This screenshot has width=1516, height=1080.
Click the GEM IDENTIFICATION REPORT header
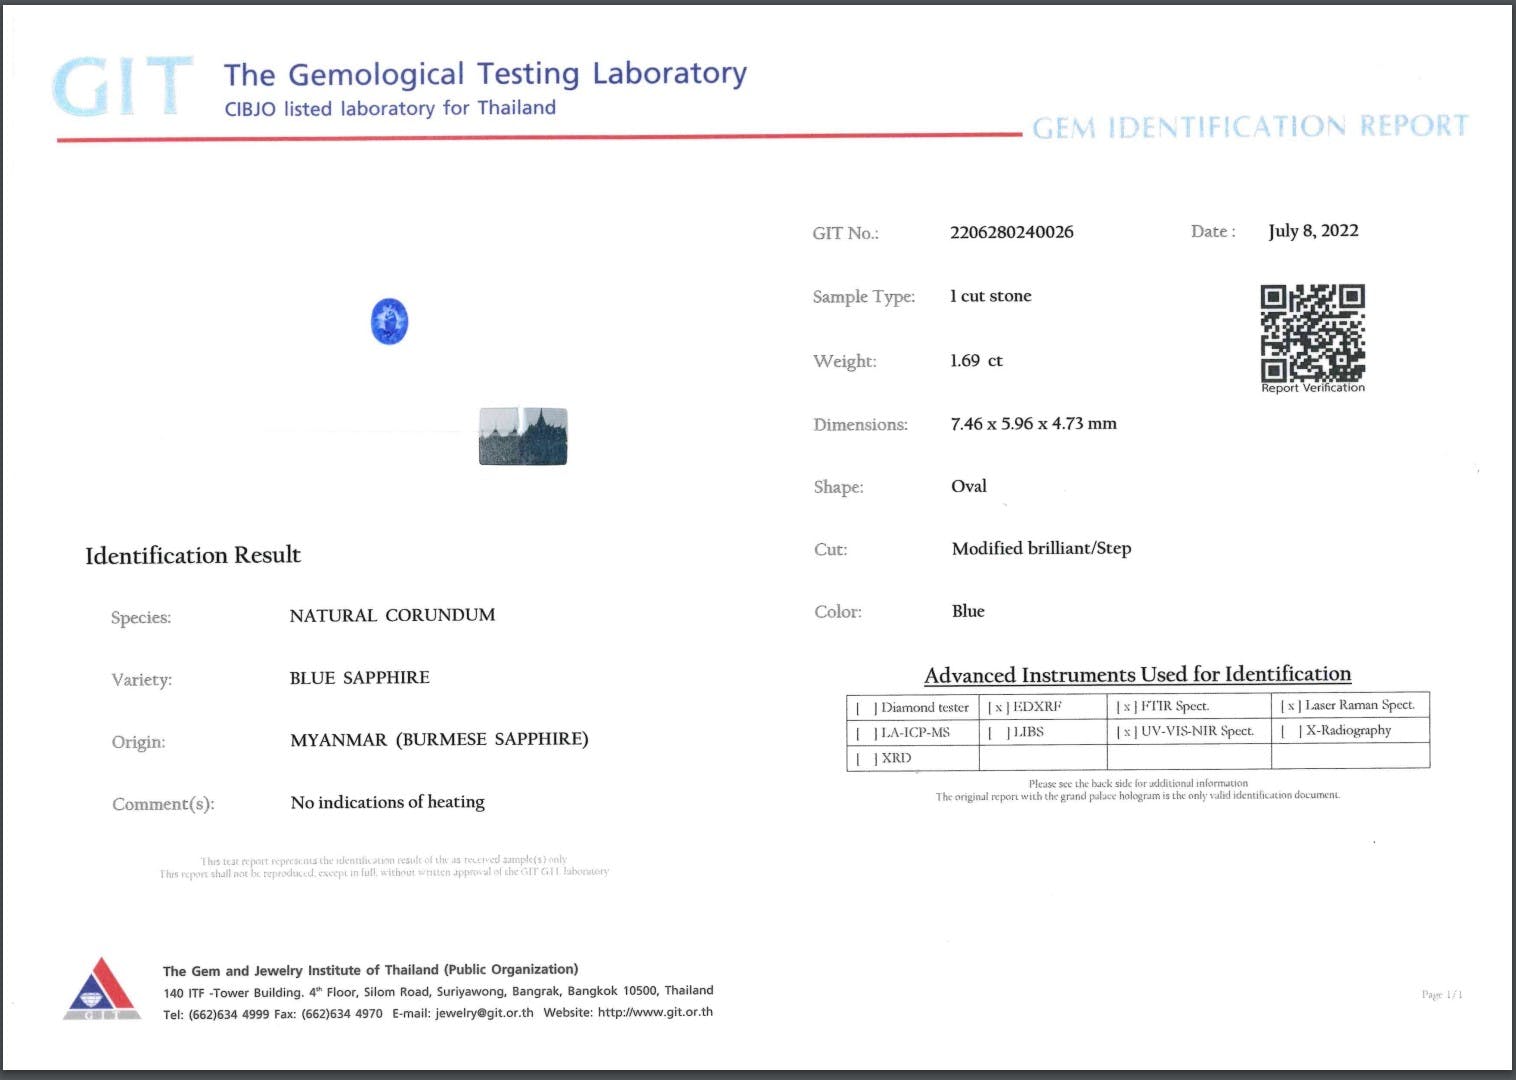click(1247, 127)
